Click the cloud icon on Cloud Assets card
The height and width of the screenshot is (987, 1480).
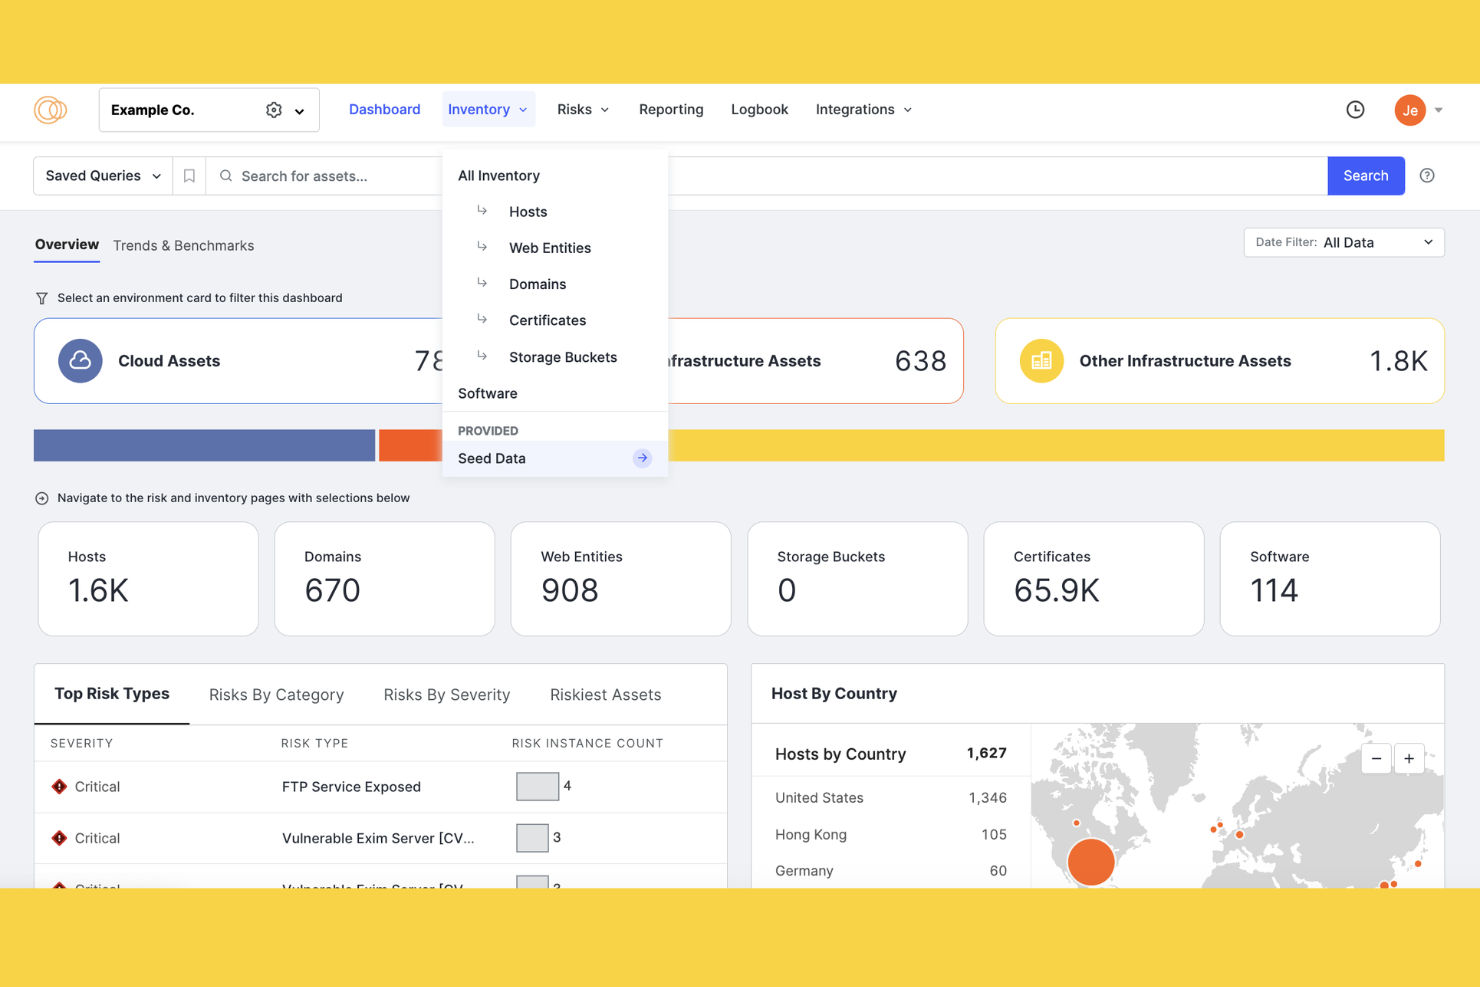[80, 361]
